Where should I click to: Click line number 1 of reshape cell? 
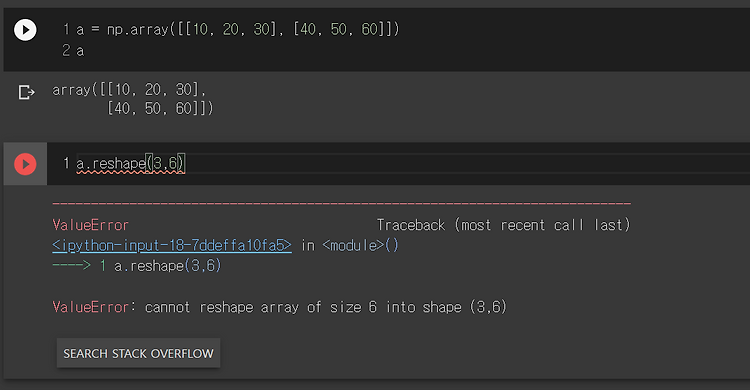tap(66, 164)
